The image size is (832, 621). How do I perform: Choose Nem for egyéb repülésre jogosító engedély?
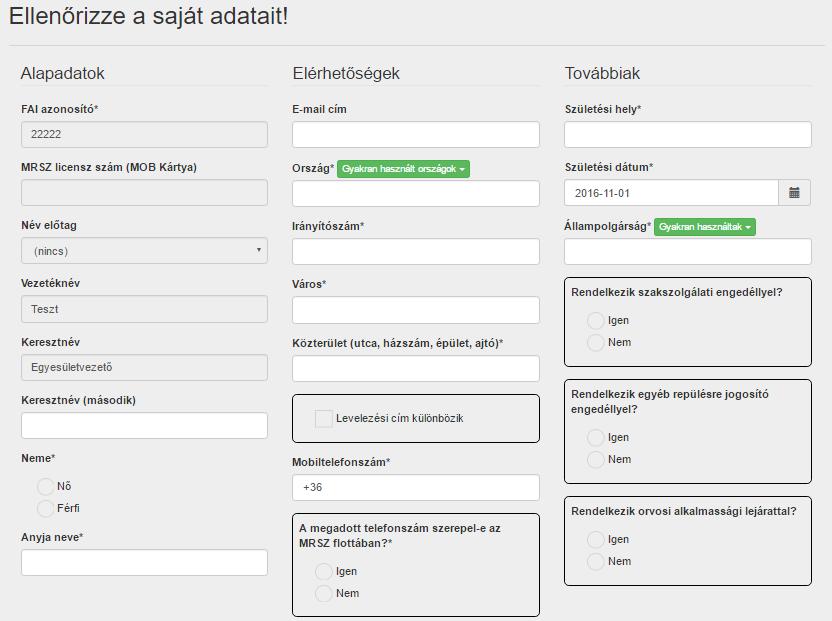pos(596,459)
